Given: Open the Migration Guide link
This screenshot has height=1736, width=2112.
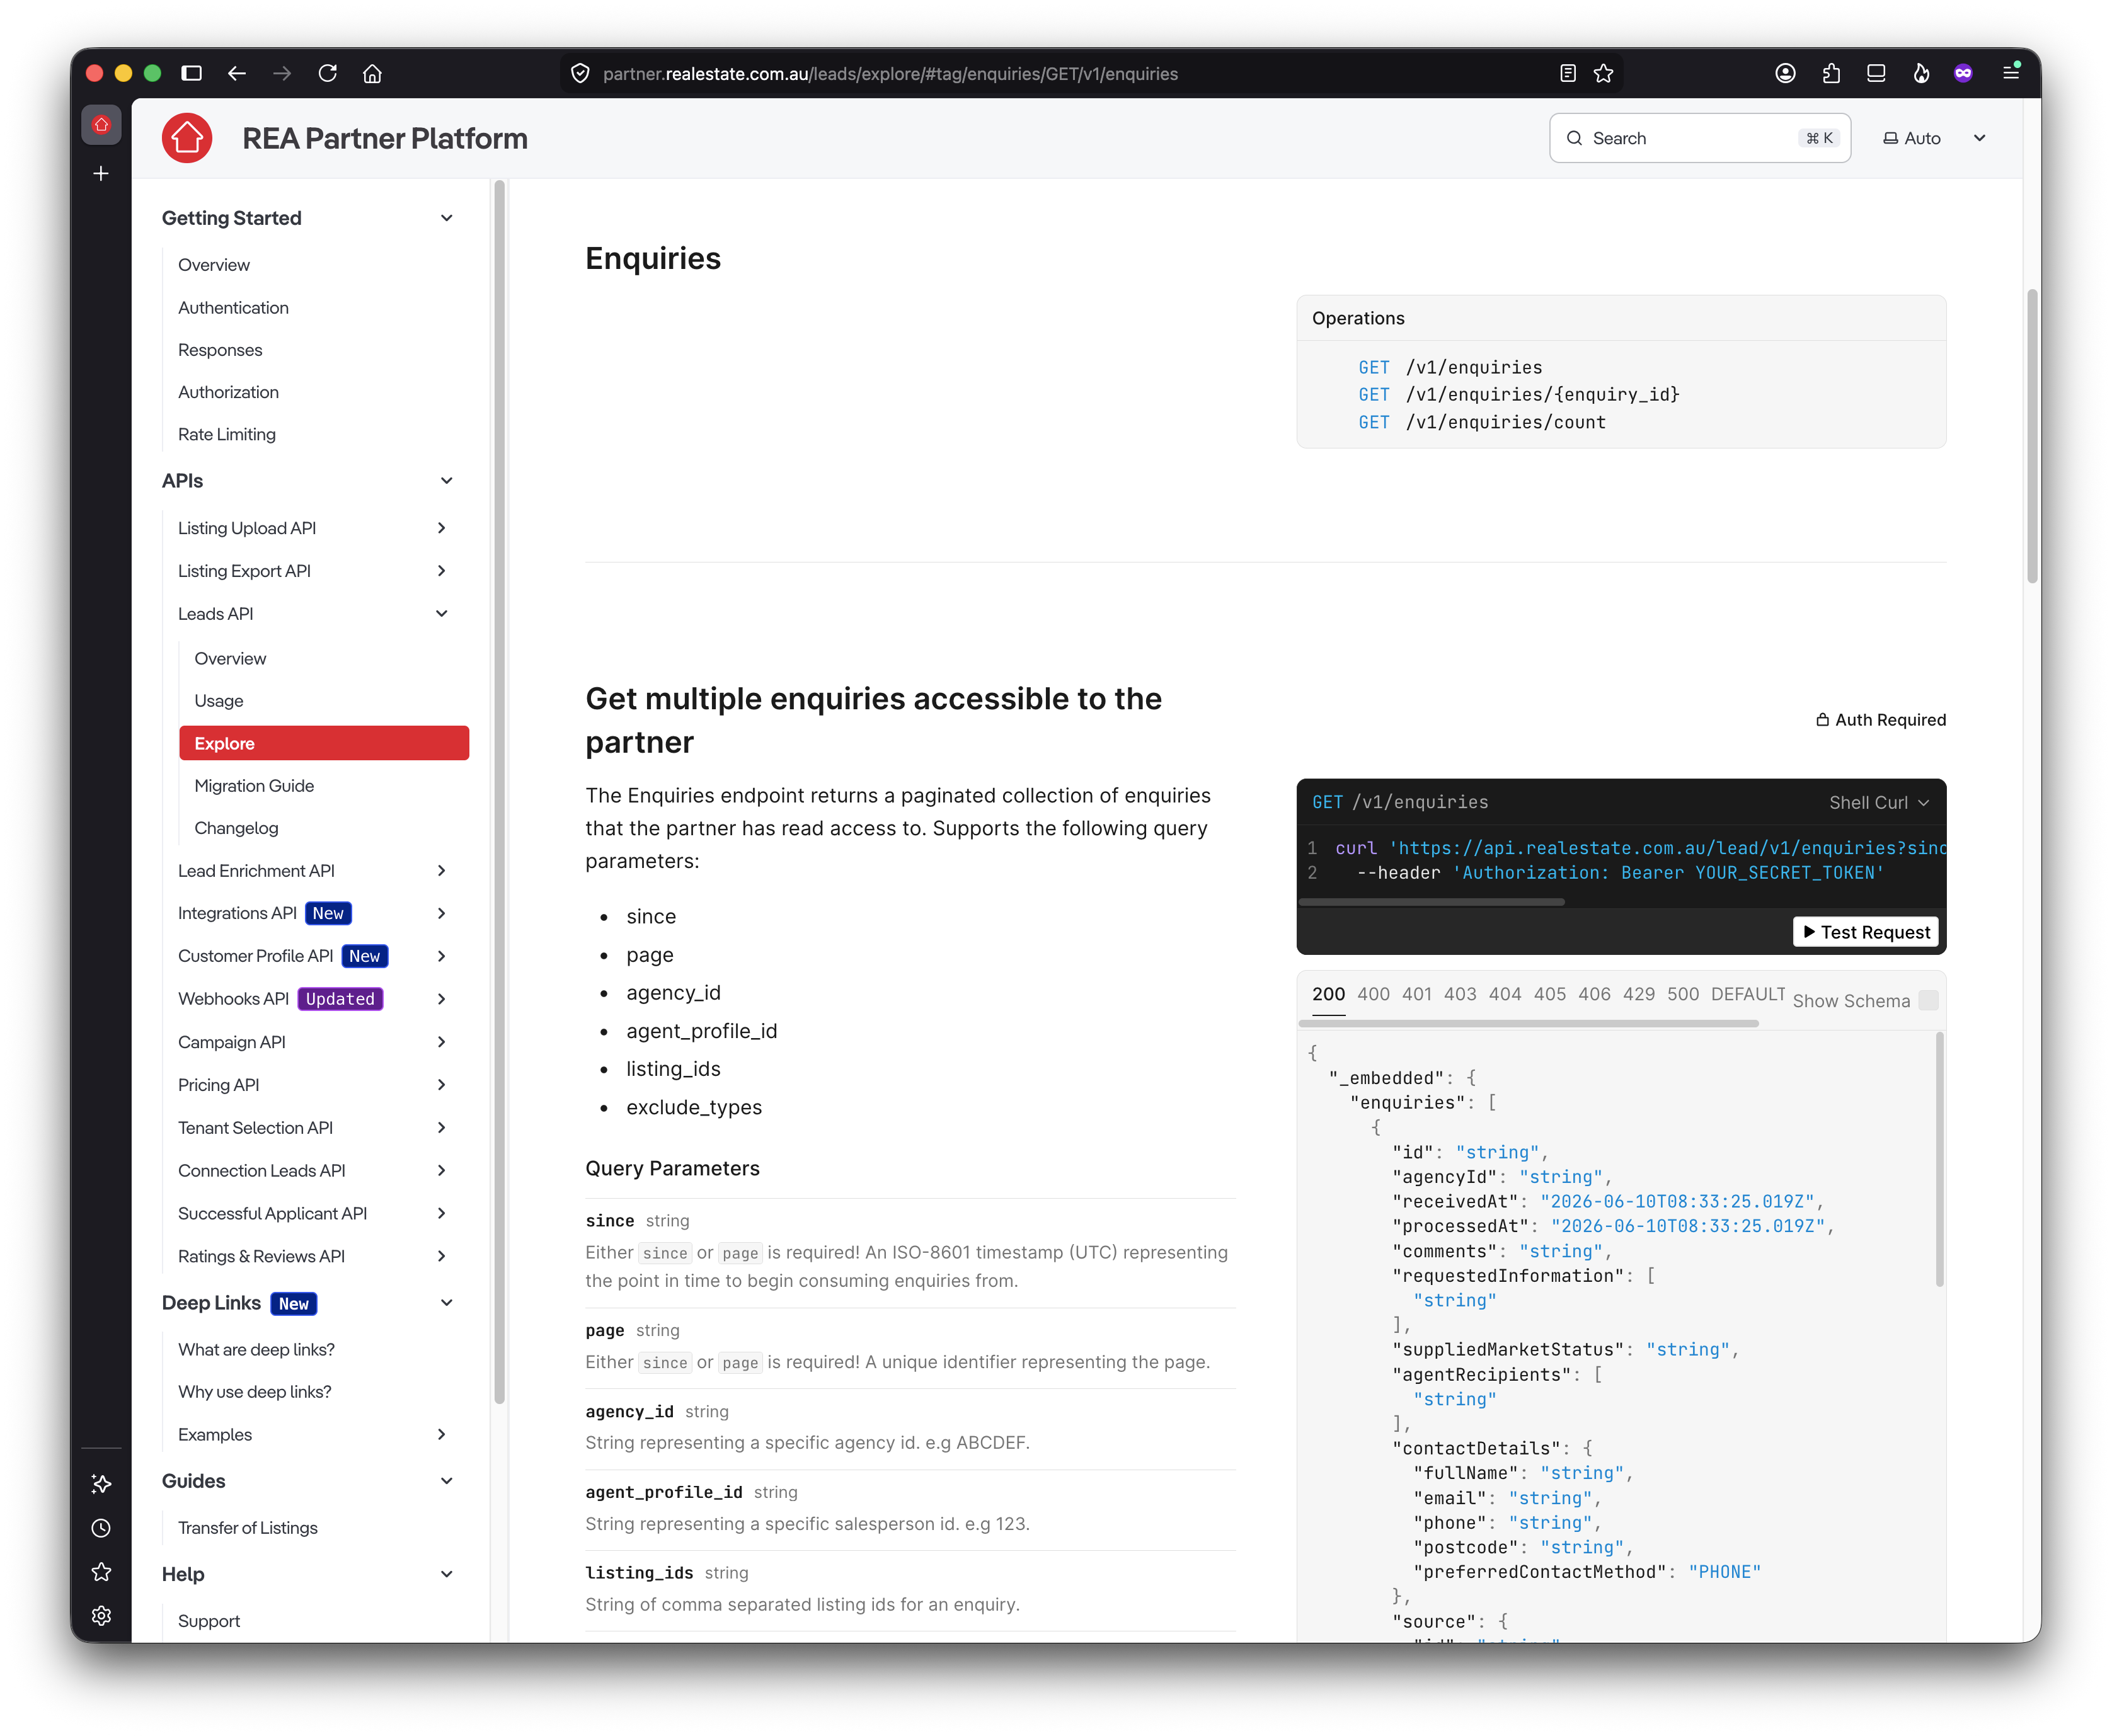Looking at the screenshot, I should [254, 786].
